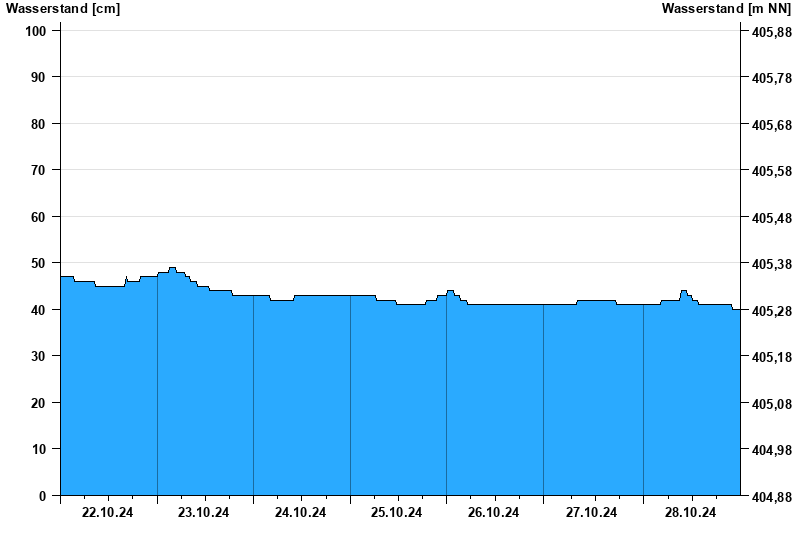Click the 405,48 value on right axis
Screen dimensions: 800x550
[771, 218]
